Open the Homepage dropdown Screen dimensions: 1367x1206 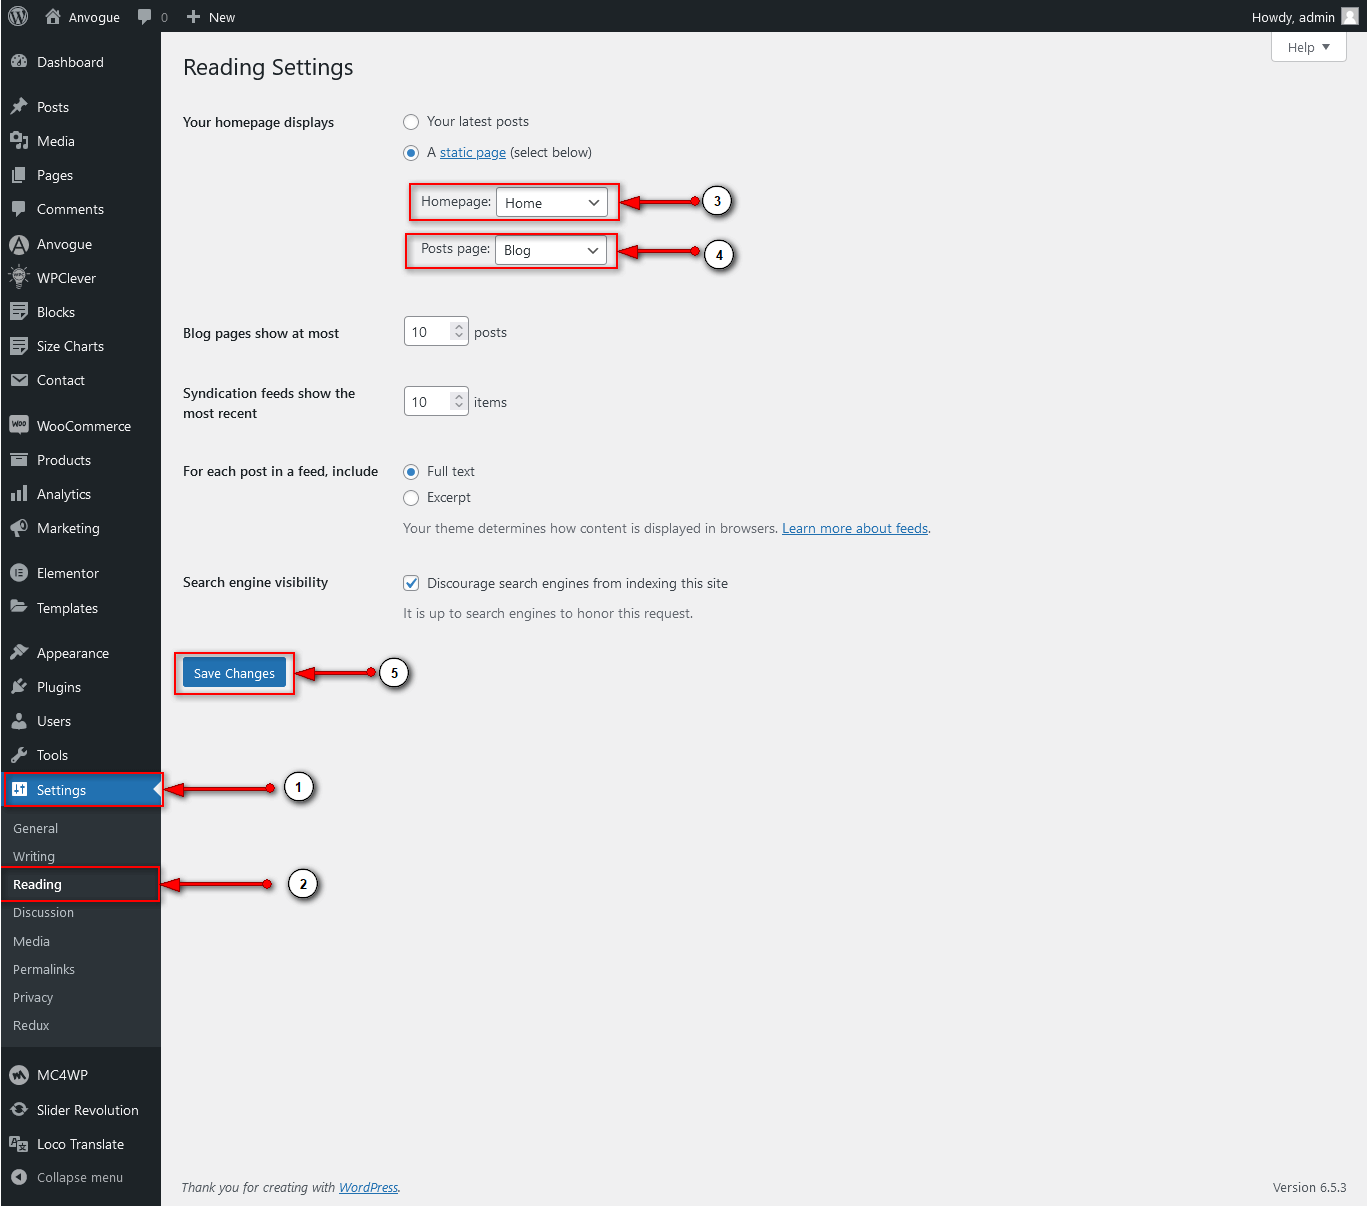coord(551,203)
